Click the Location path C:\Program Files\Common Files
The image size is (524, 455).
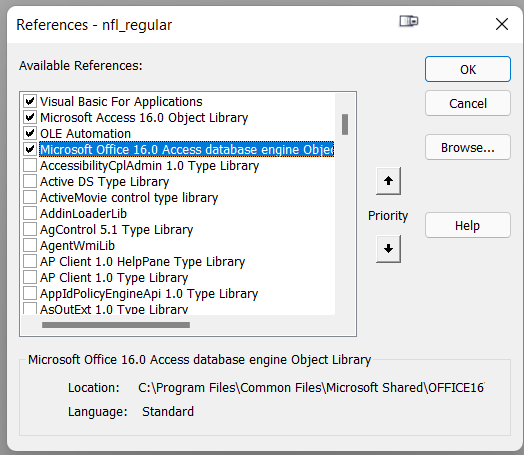point(311,388)
